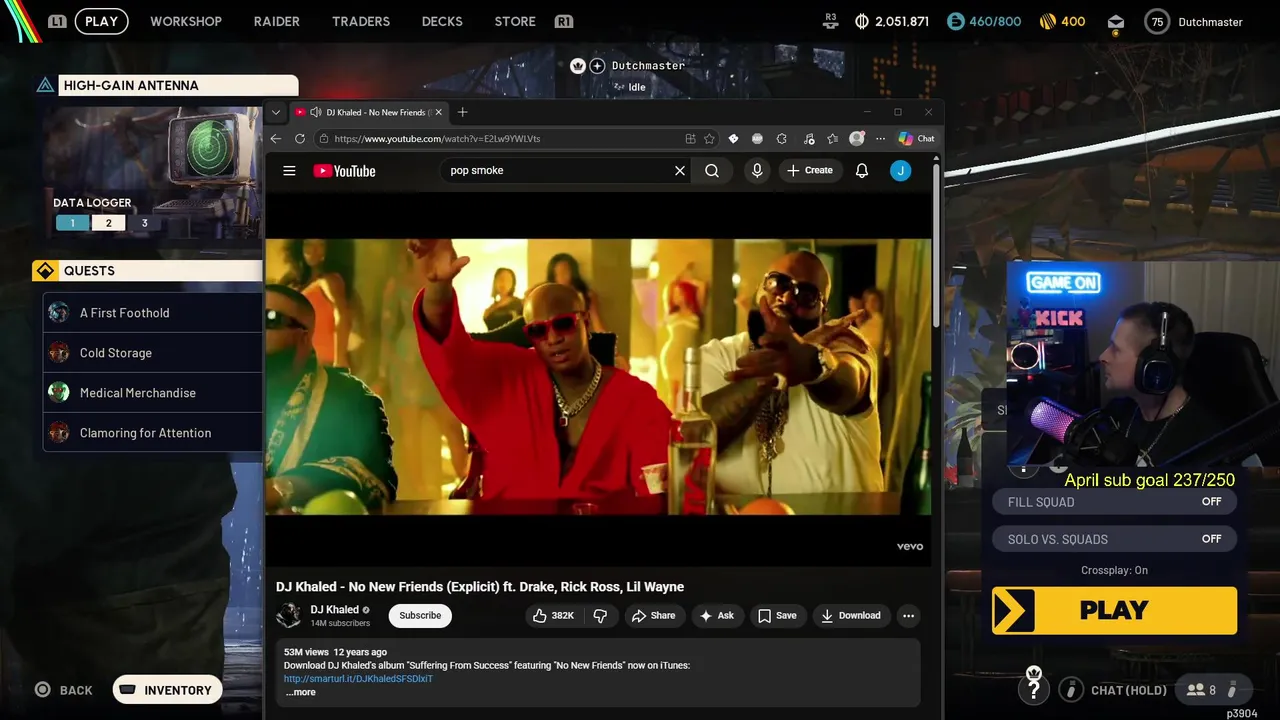Save video to playlist

click(x=777, y=616)
